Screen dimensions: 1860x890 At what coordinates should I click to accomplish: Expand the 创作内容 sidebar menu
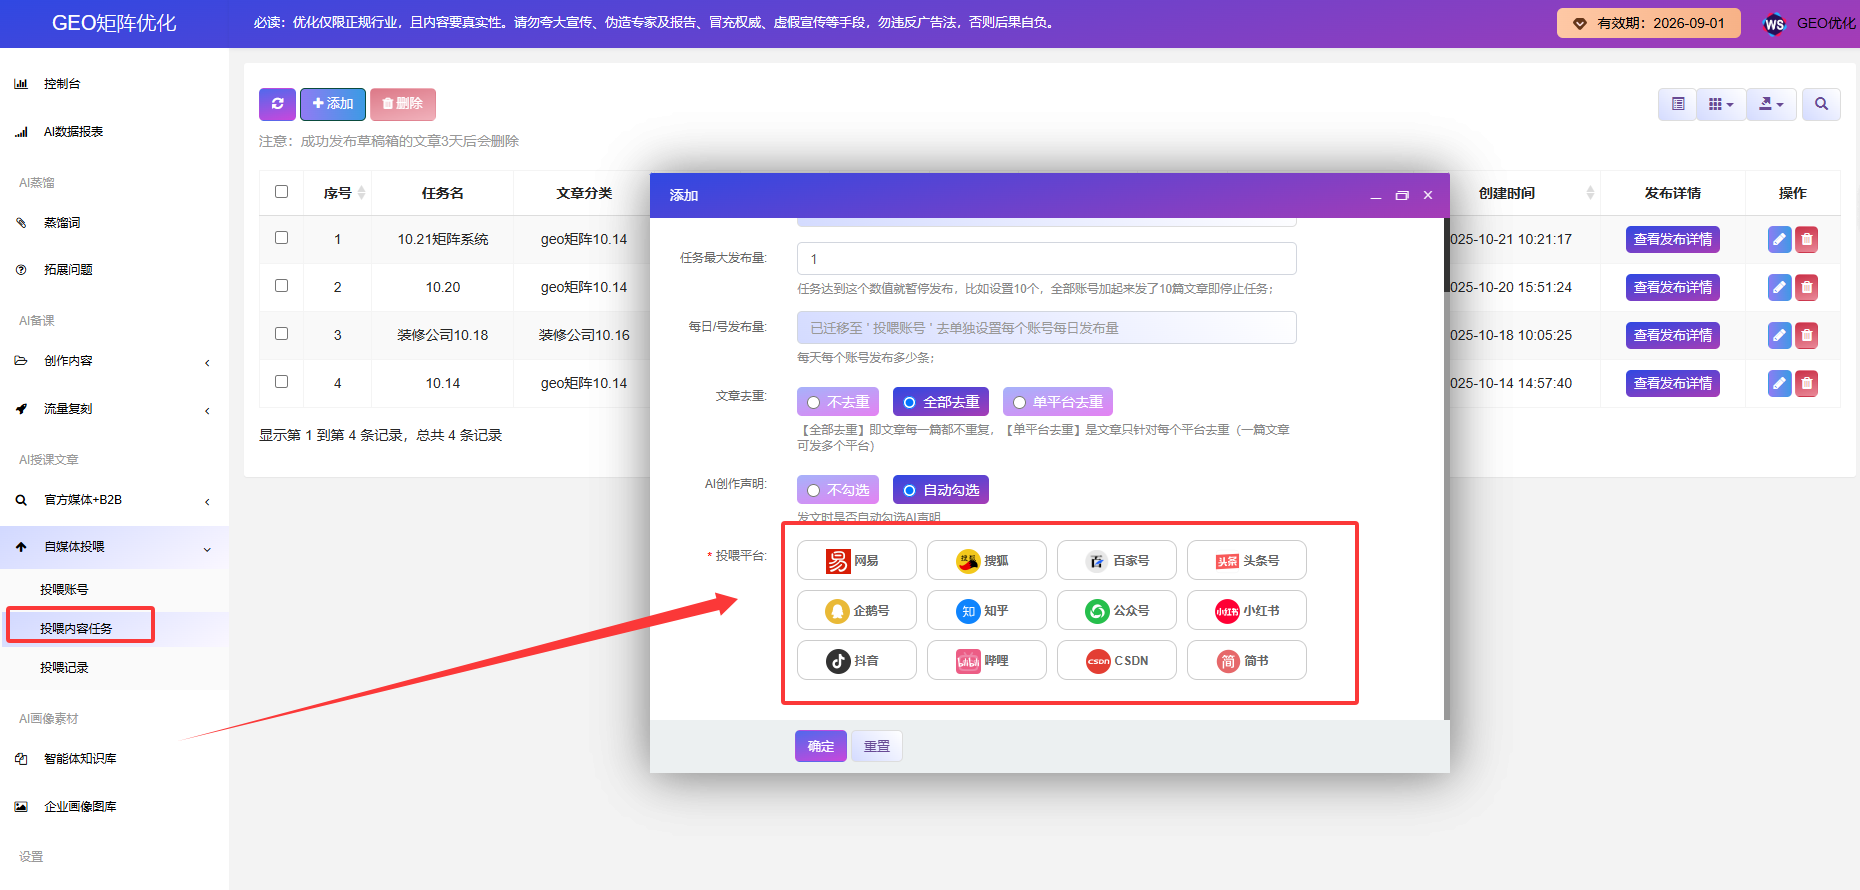(x=114, y=361)
